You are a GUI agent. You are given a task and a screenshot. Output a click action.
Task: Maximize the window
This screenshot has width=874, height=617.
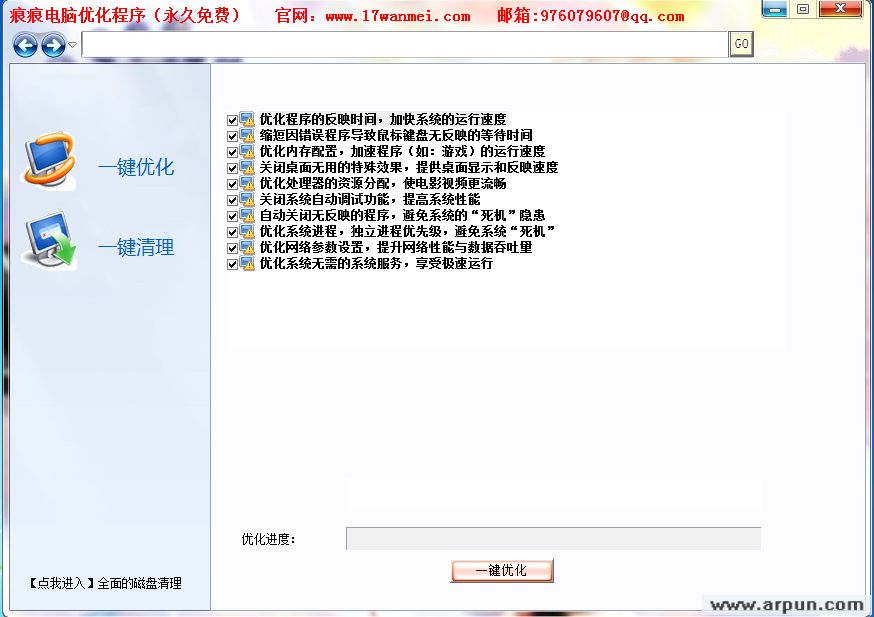tap(803, 9)
